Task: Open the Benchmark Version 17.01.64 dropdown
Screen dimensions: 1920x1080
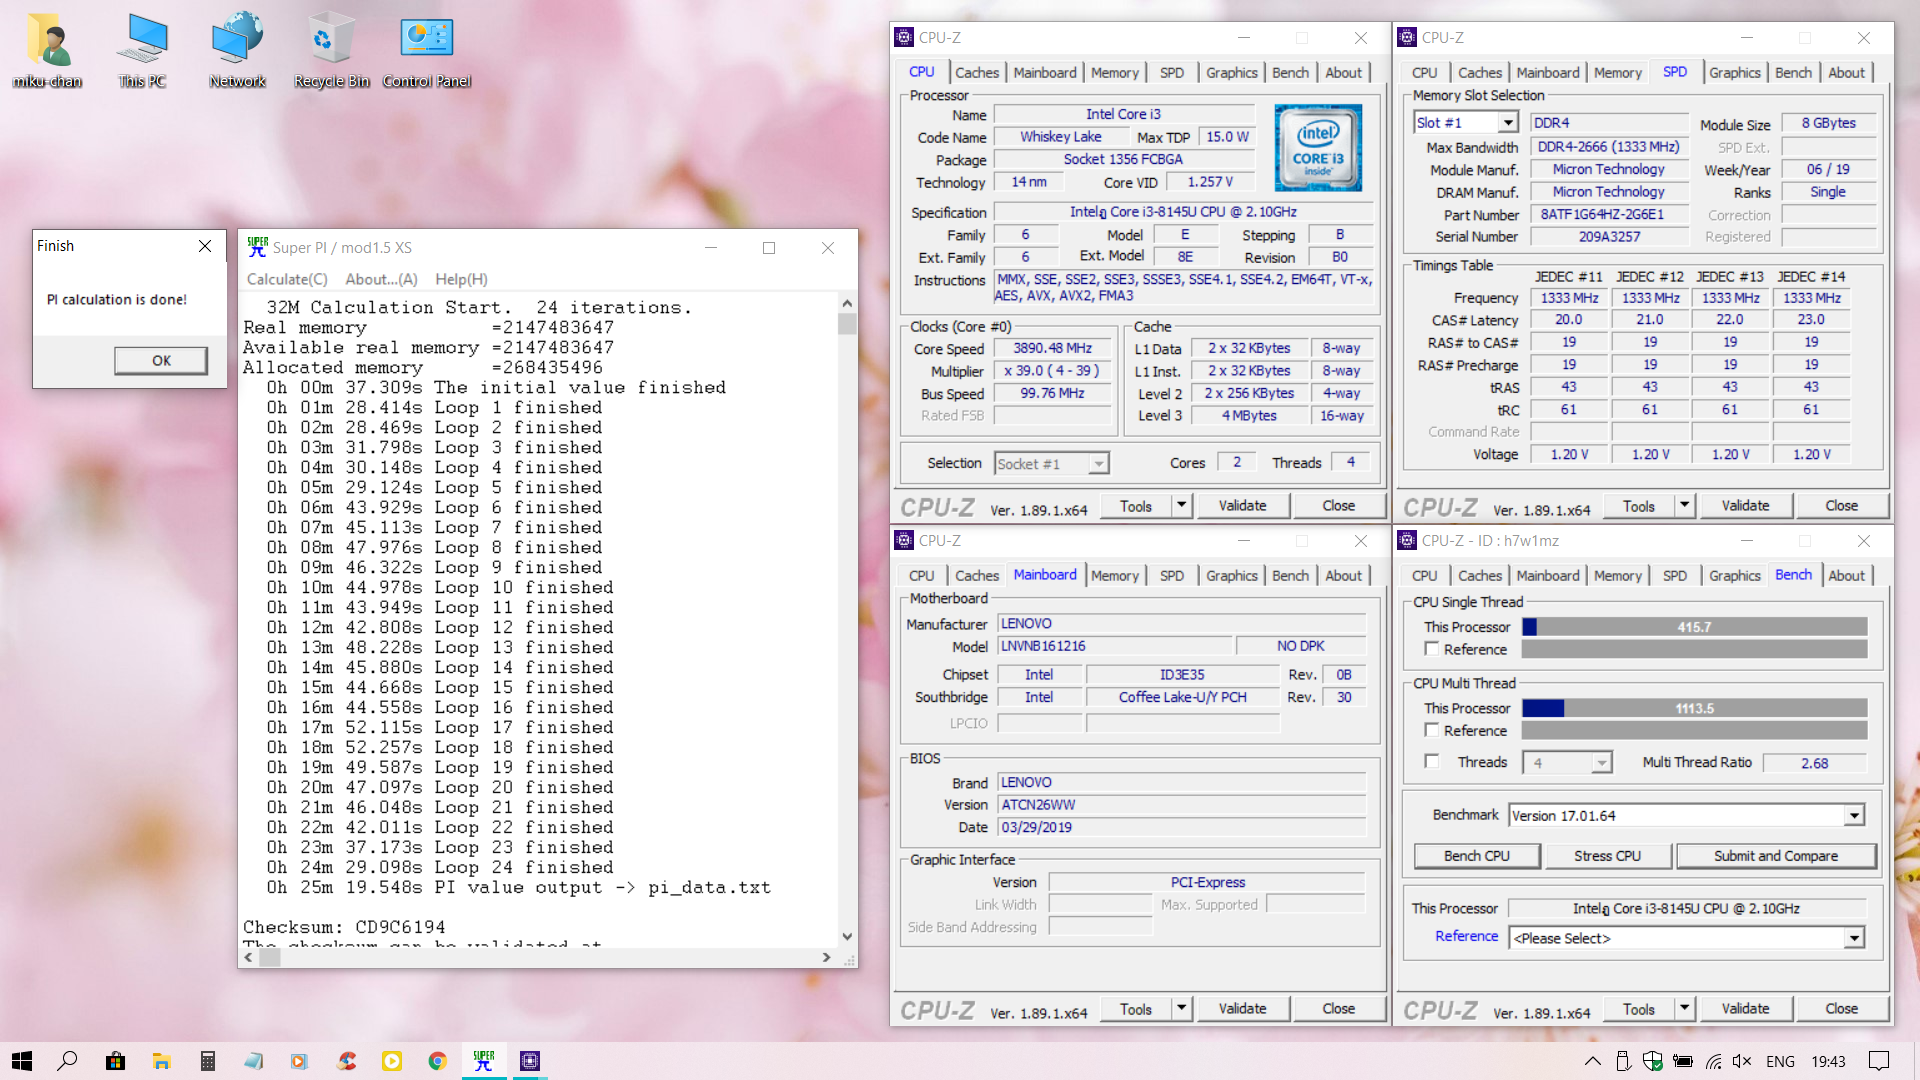Action: 1854,816
